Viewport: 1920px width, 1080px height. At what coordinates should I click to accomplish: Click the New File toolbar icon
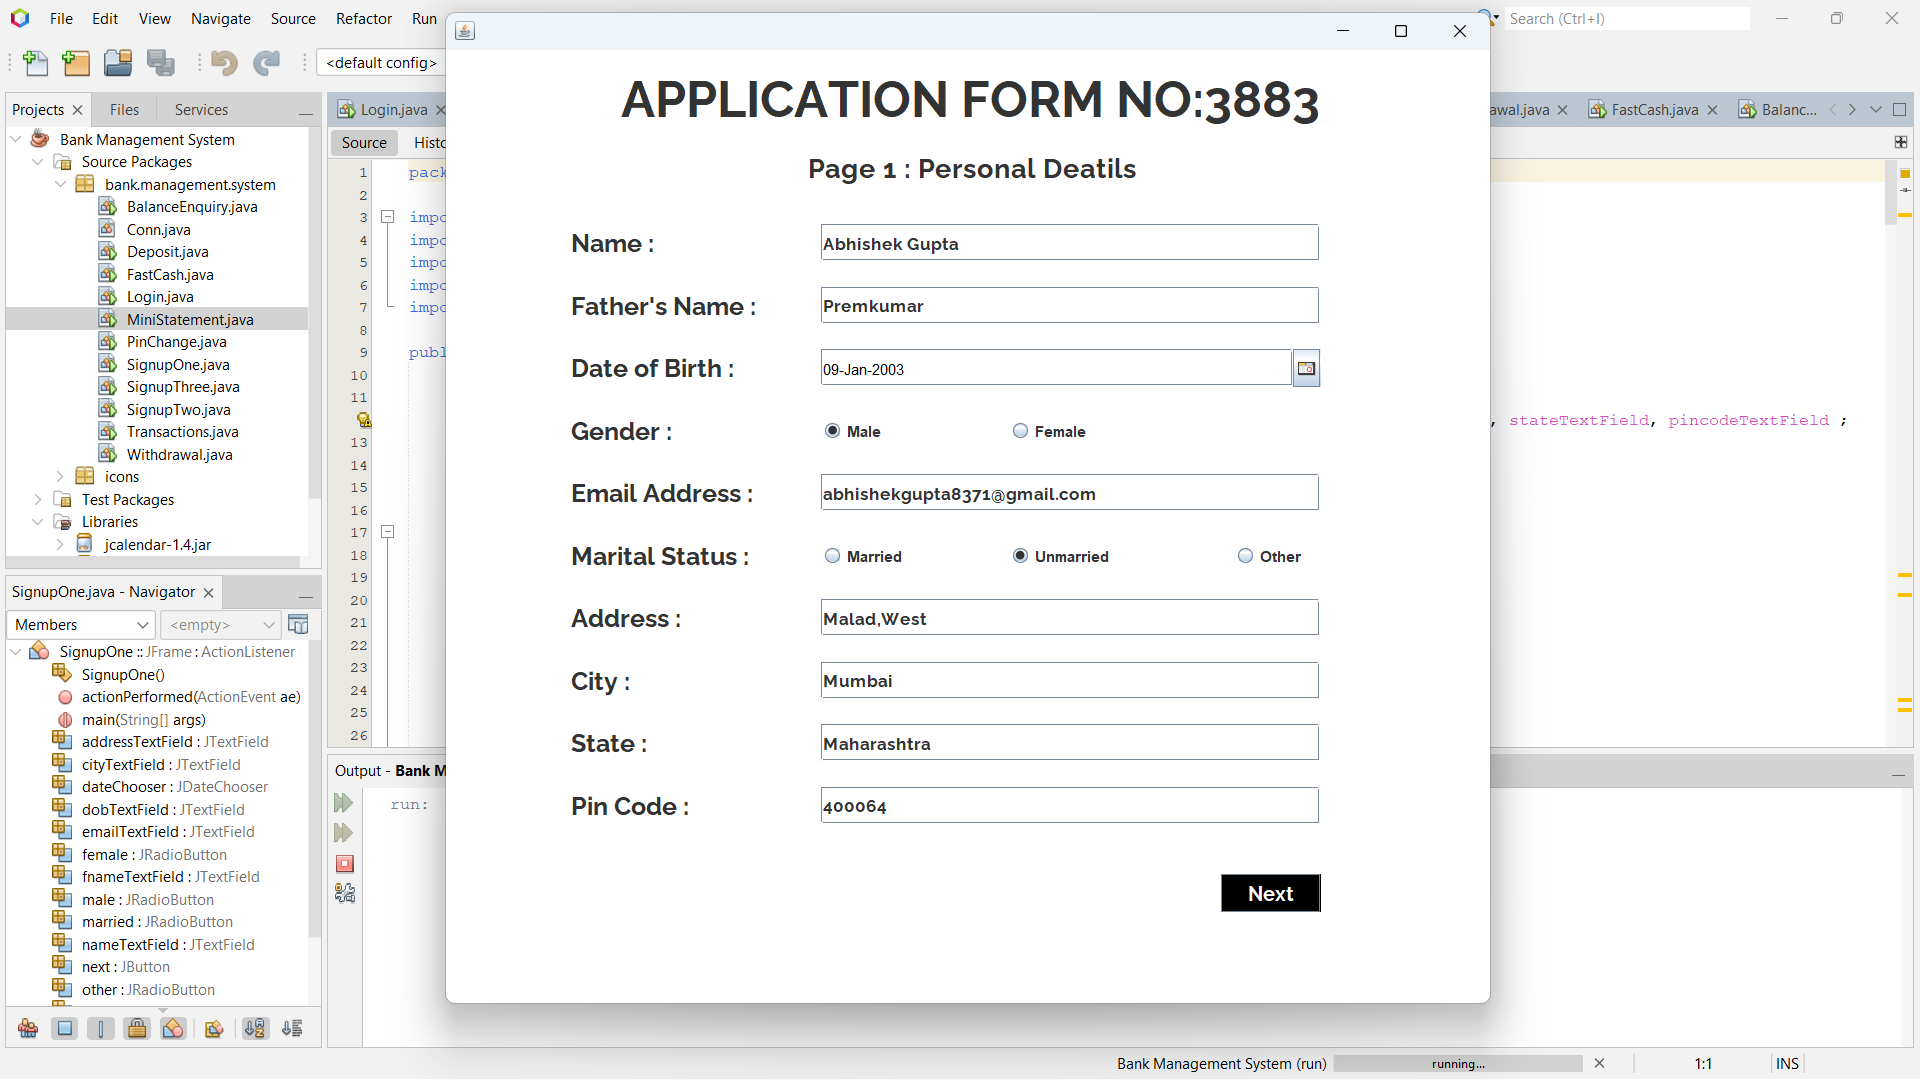(36, 63)
